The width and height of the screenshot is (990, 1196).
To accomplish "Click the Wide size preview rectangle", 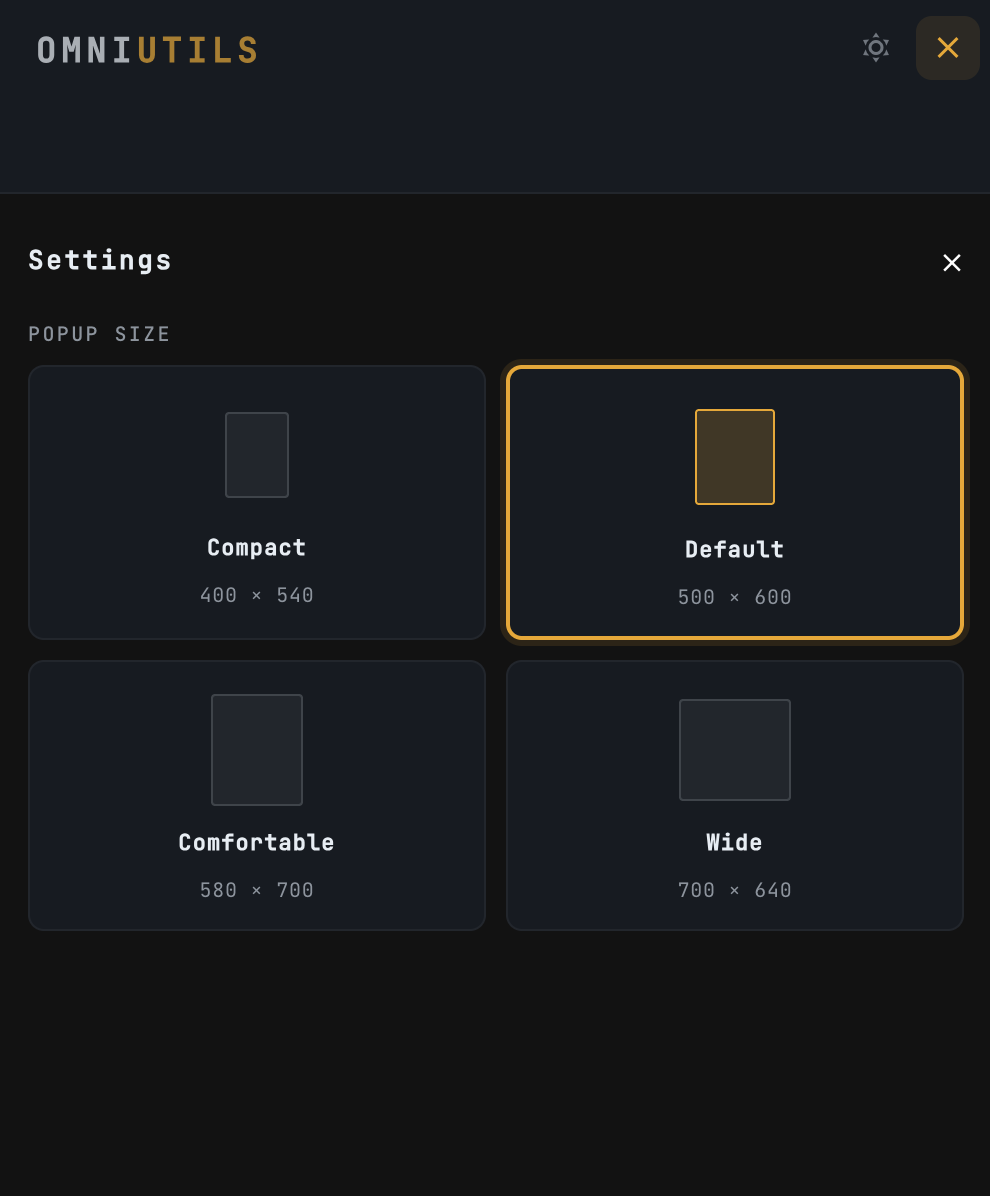I will coord(734,750).
